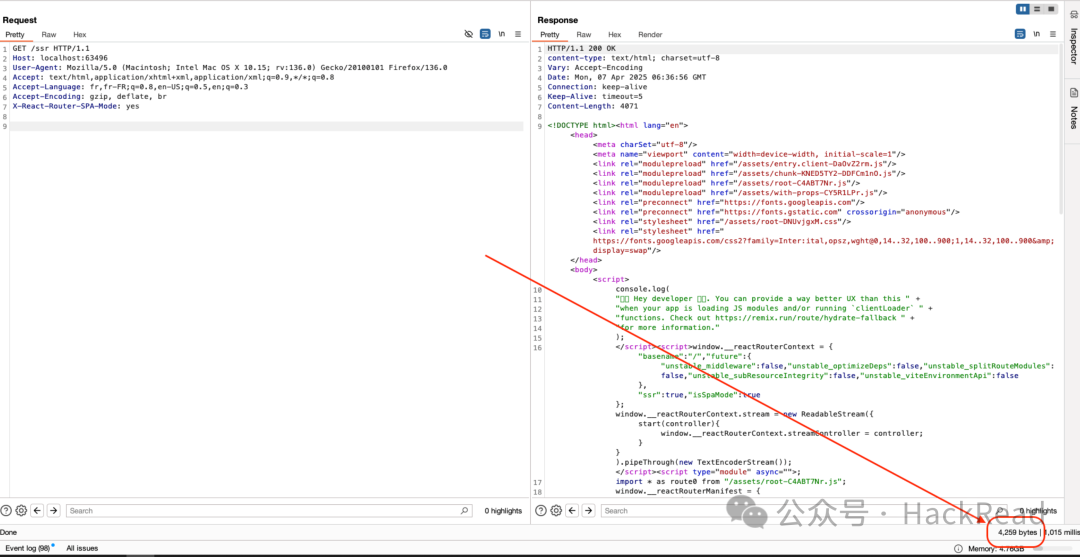1080x557 pixels.
Task: Click the 'Date: Mon, 07 Apr 2025' header
Action: coord(625,77)
